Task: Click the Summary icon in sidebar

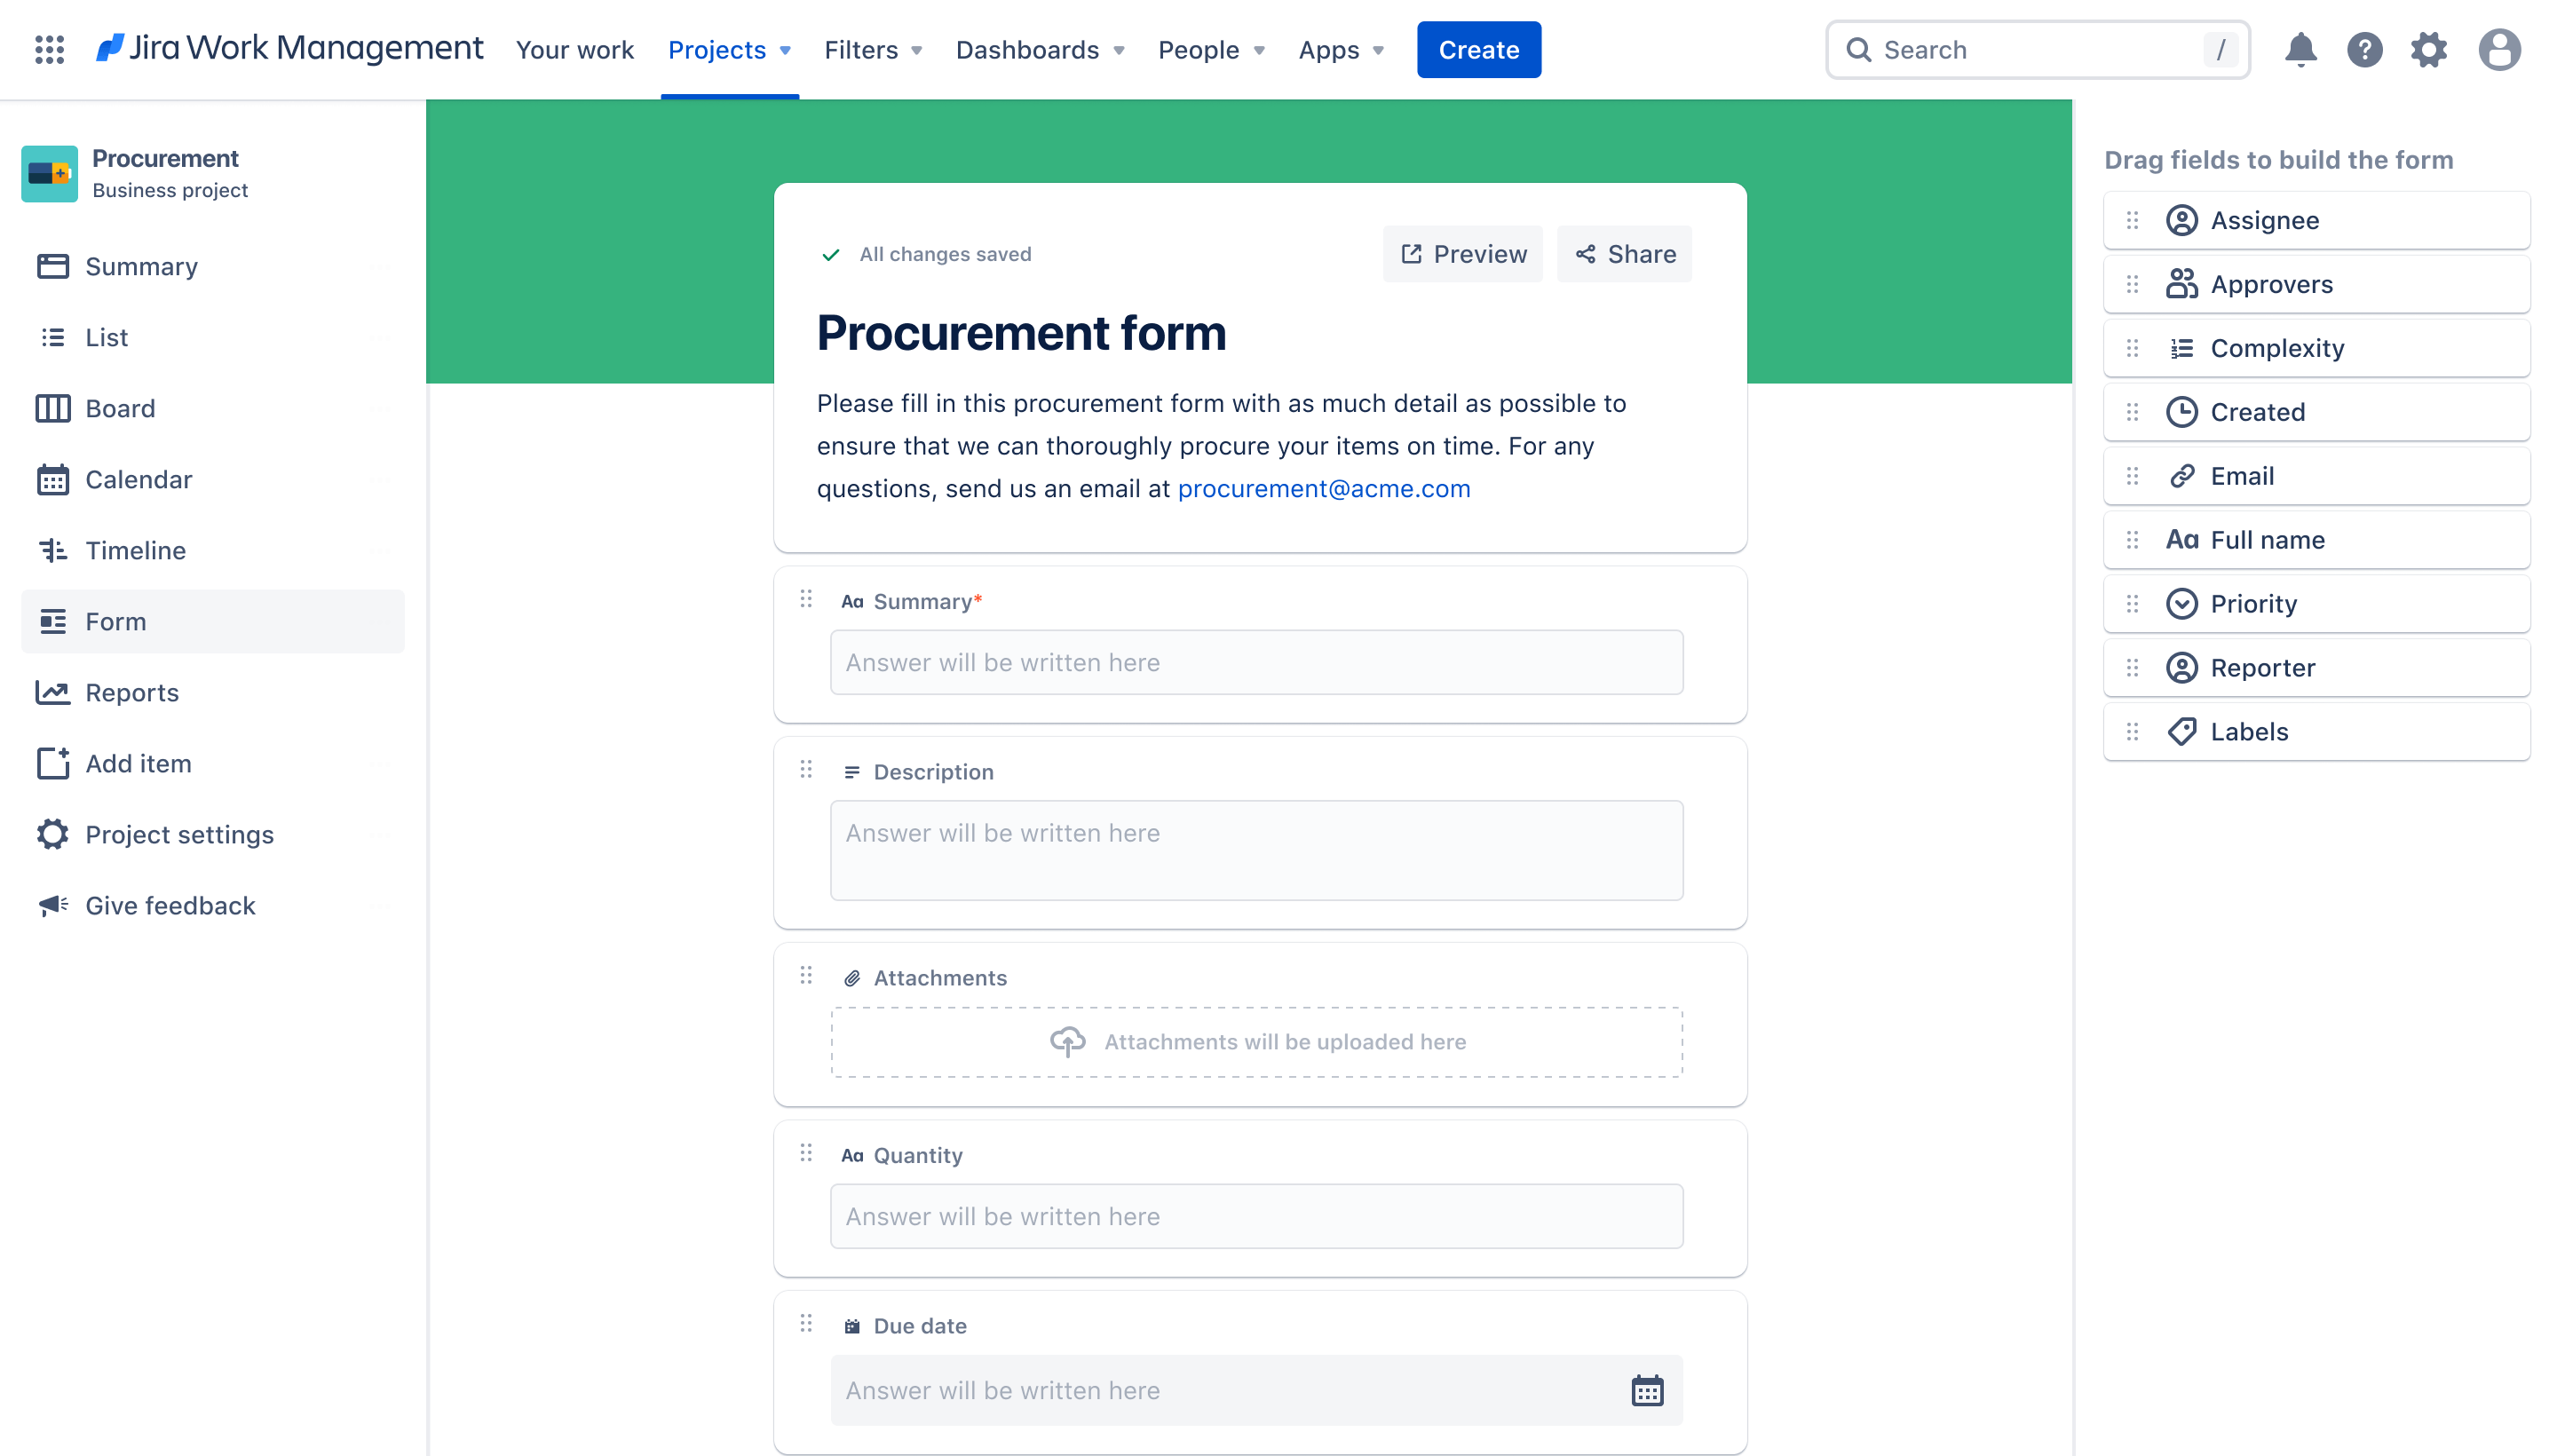Action: 51,265
